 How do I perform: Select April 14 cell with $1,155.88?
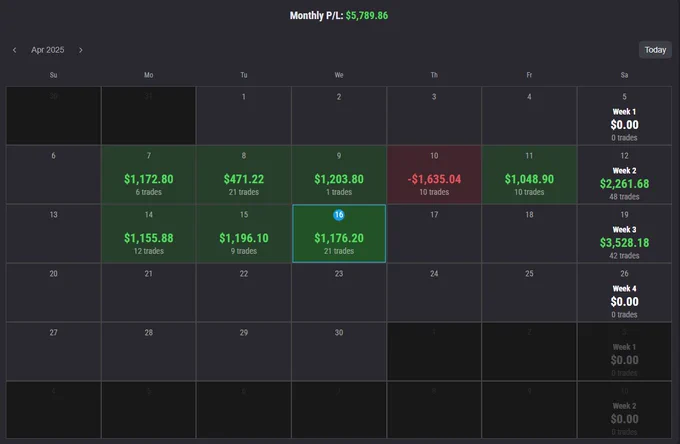[x=148, y=233]
